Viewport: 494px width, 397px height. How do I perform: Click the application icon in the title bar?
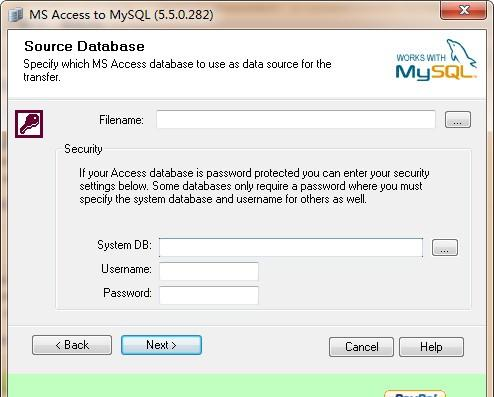15,15
